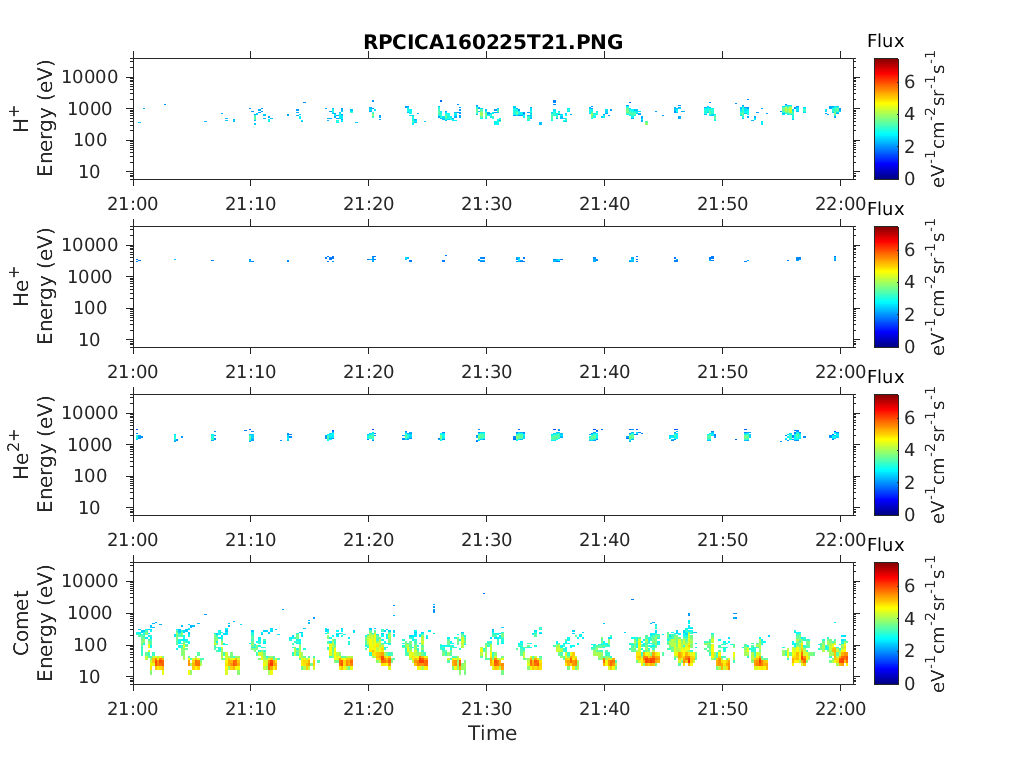This screenshot has height=768, width=1024.
Task: Click the 21:40 time label below He+ panel
Action: pyautogui.click(x=604, y=372)
